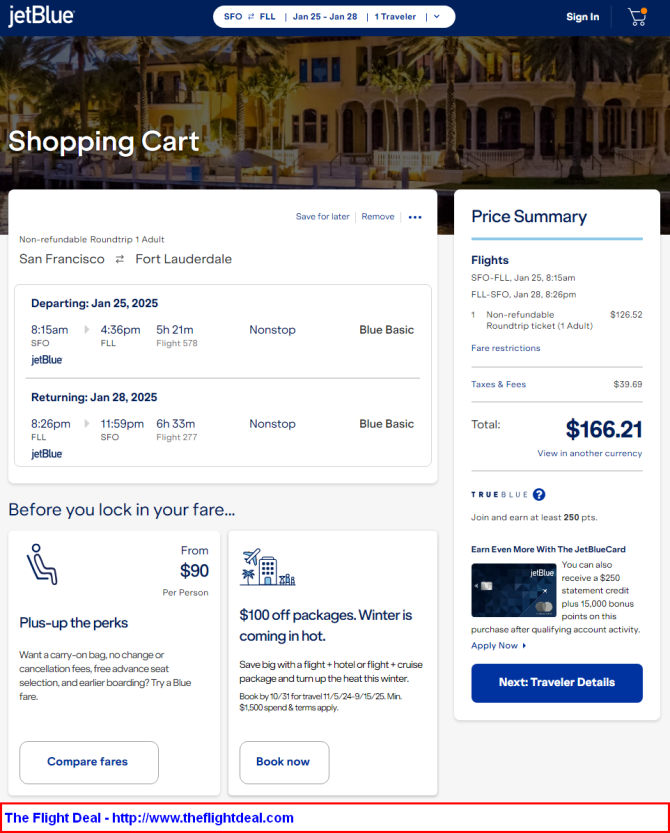Click Next: Traveler Details button

click(x=557, y=683)
